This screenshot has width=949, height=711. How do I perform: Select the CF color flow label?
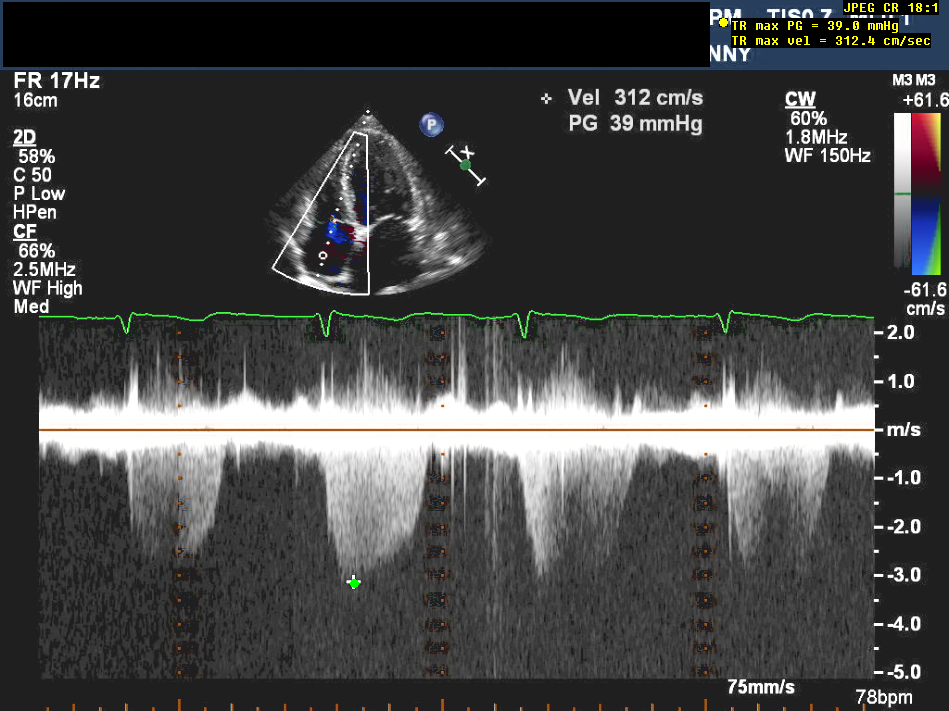pos(25,232)
